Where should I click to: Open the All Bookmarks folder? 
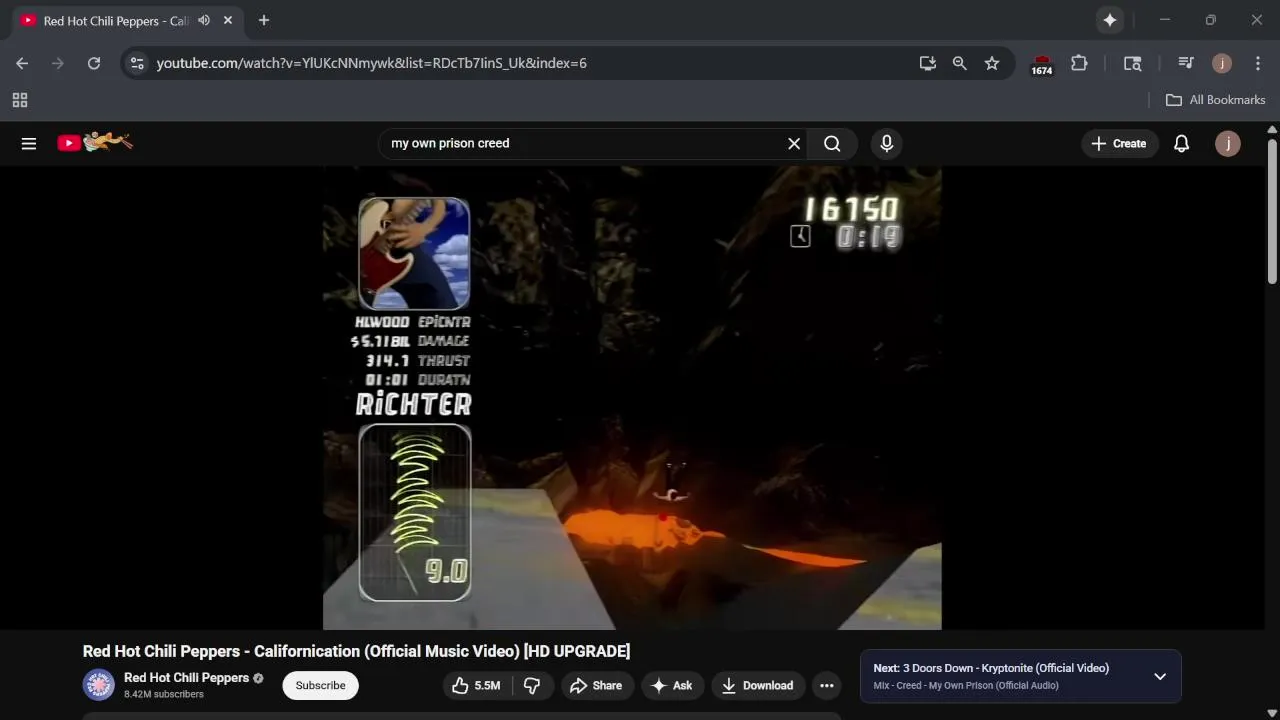click(x=1216, y=100)
